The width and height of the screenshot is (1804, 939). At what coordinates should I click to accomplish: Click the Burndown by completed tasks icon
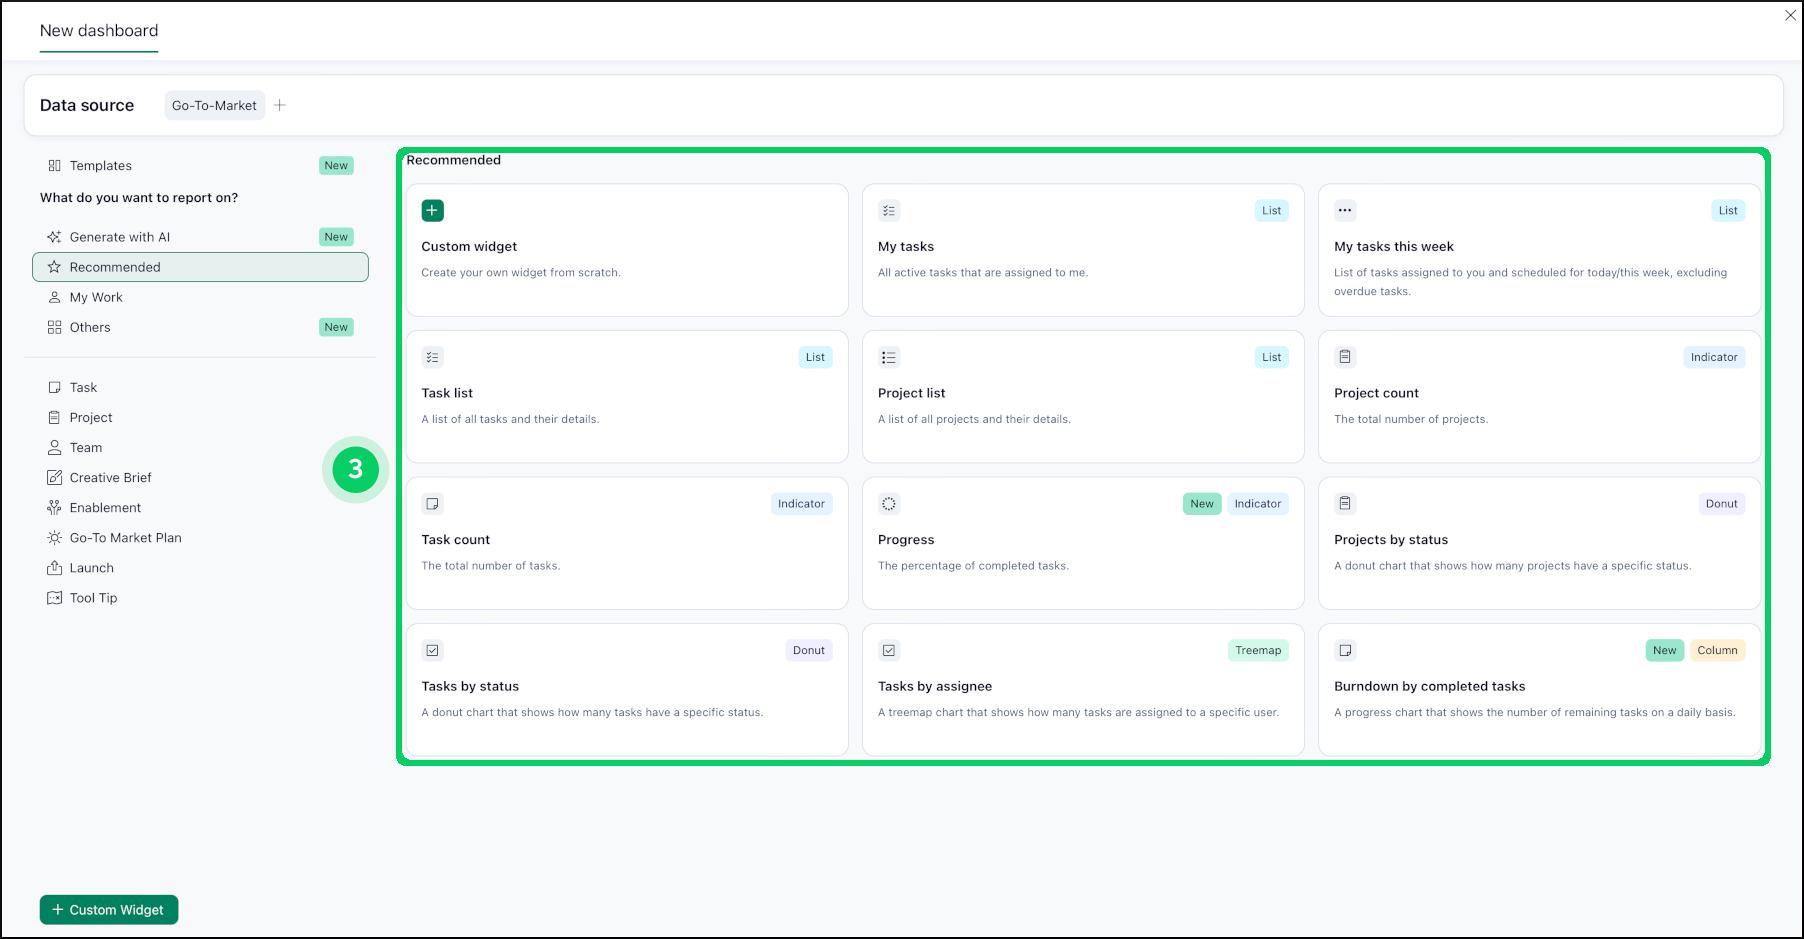[1345, 651]
